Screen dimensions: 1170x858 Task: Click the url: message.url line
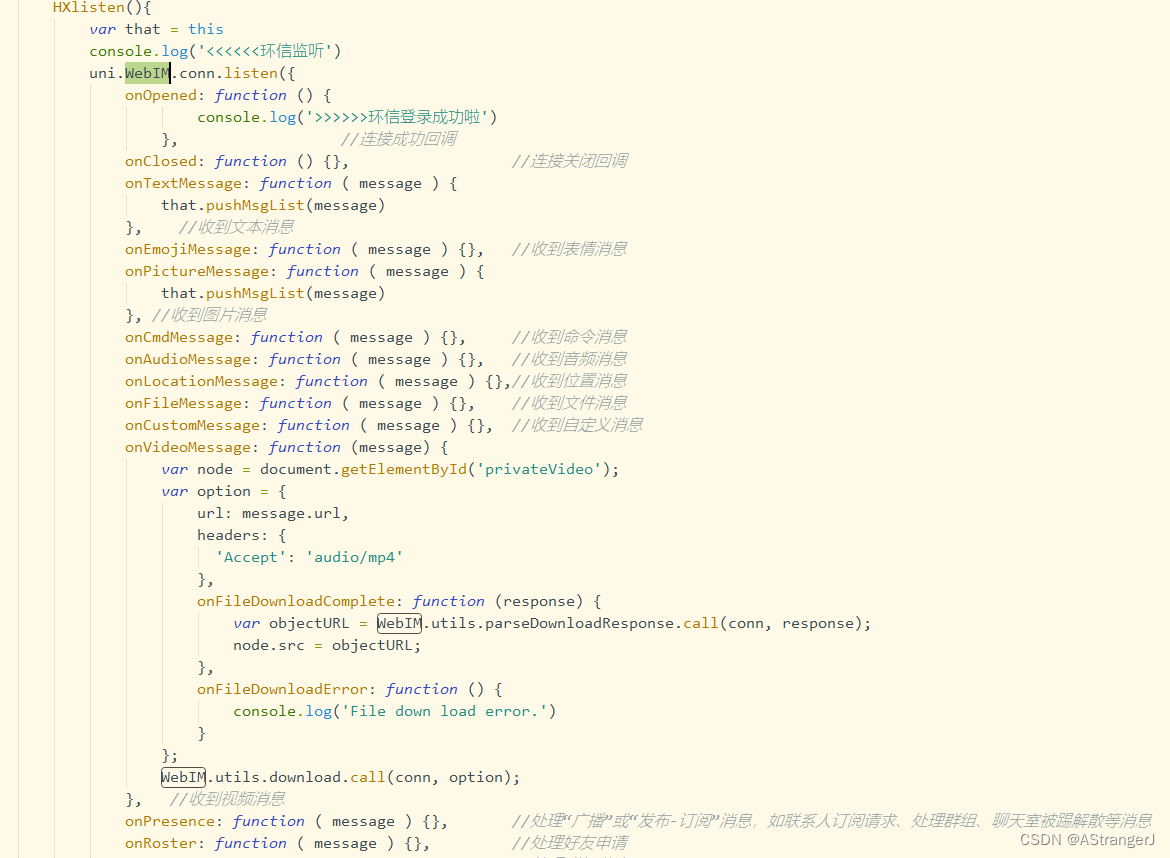272,513
